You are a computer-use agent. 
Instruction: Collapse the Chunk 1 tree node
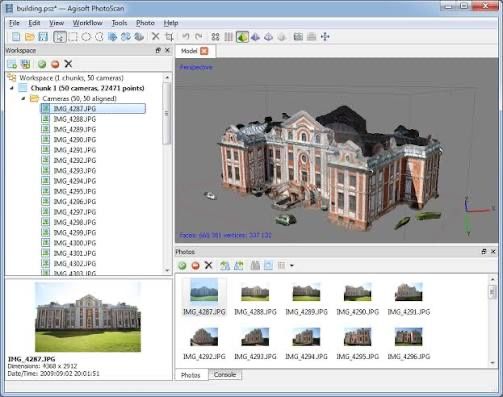[x=12, y=88]
